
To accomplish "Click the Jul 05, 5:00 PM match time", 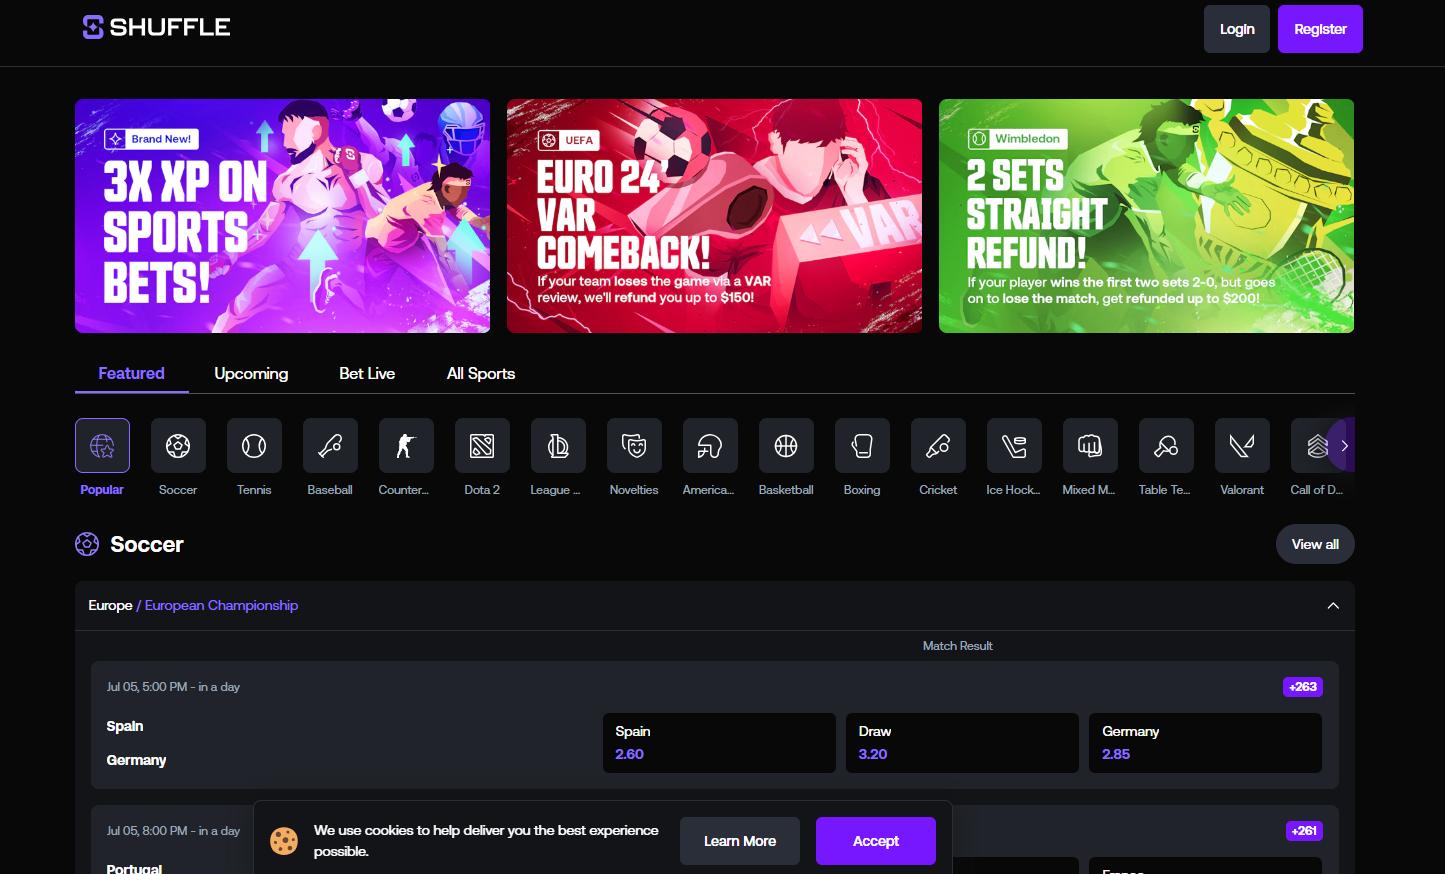I will 173,687.
